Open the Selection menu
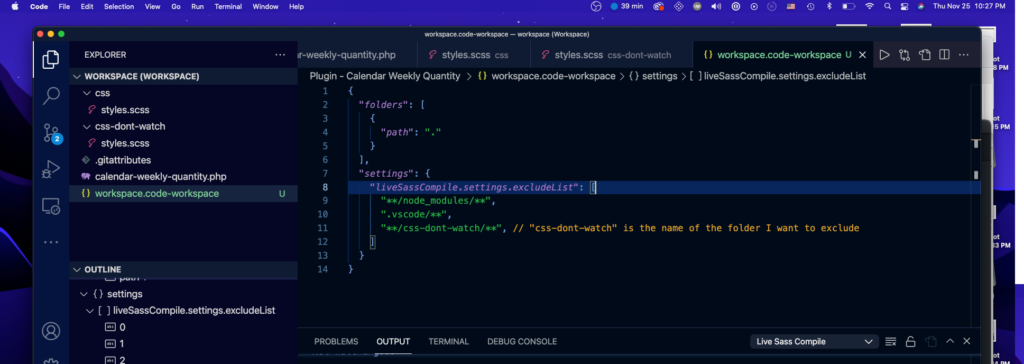The image size is (1024, 364). pyautogui.click(x=119, y=7)
